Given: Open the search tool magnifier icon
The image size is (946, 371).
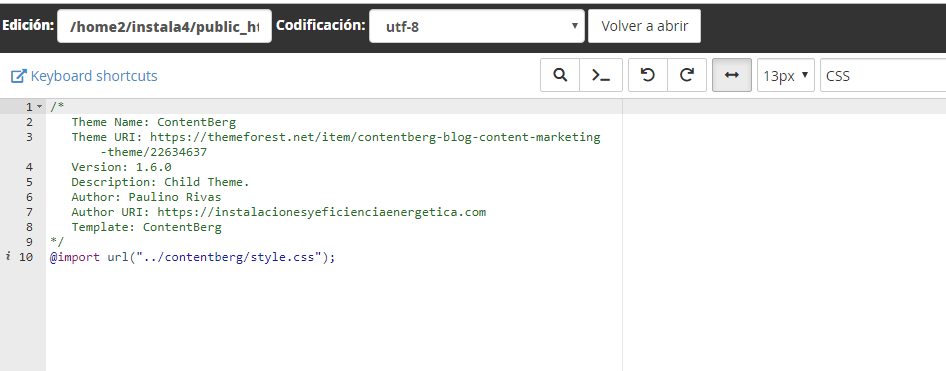Looking at the screenshot, I should [x=560, y=75].
